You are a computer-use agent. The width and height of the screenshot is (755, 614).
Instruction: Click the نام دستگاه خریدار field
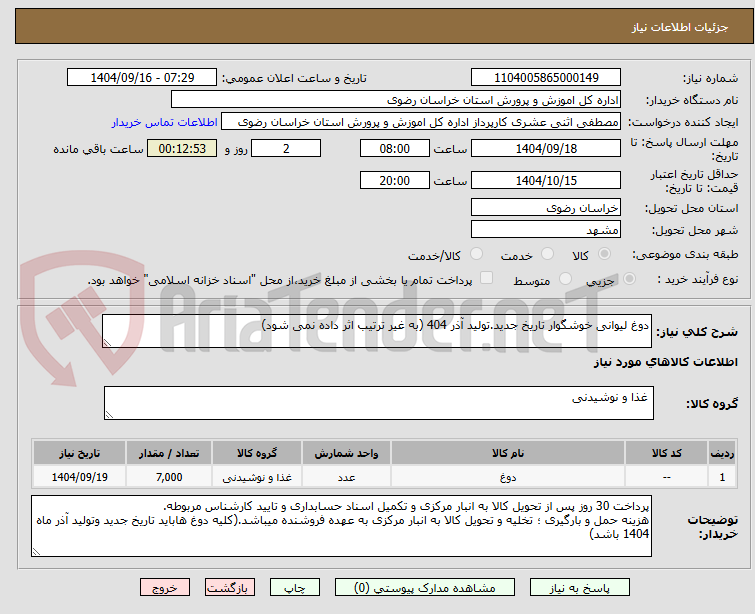(396, 100)
